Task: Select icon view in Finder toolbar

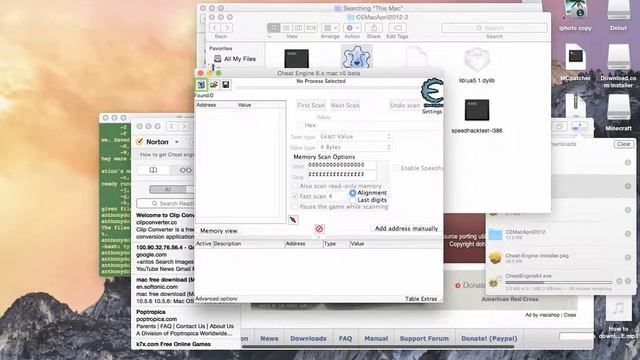Action: coord(273,28)
